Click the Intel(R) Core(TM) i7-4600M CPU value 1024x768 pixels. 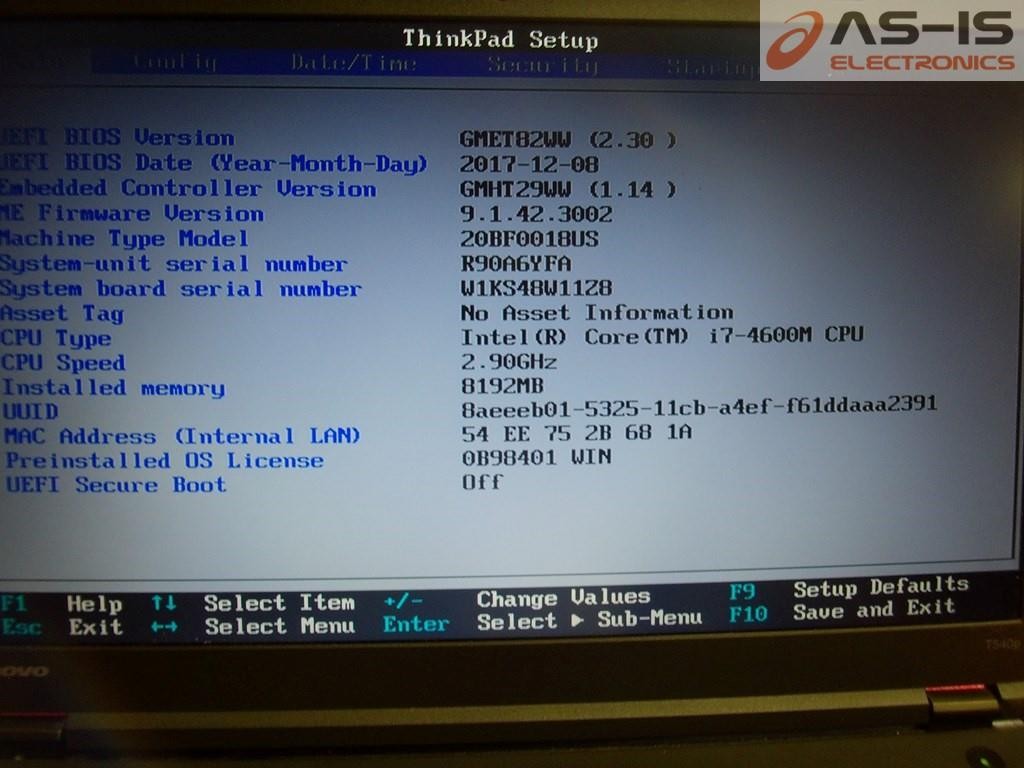click(662, 336)
